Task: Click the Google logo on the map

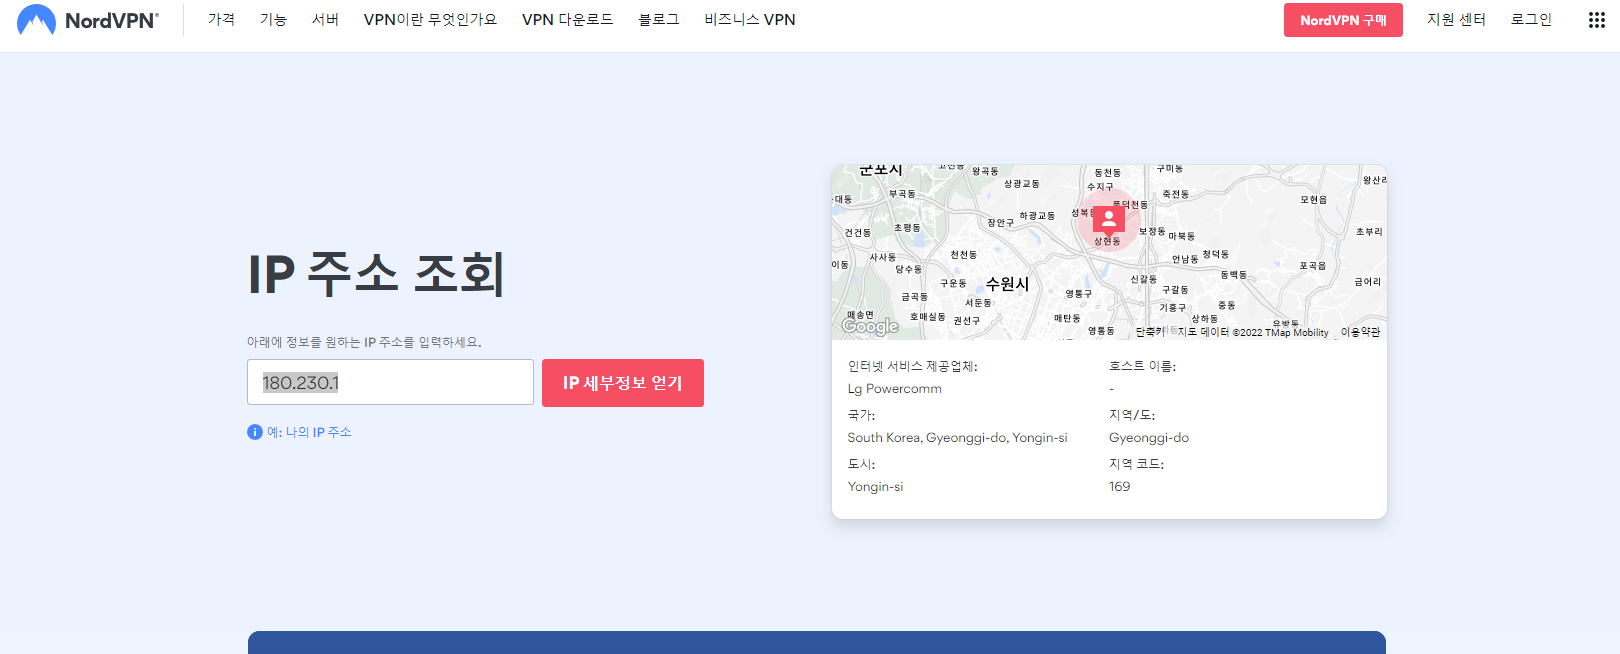Action: tap(870, 326)
